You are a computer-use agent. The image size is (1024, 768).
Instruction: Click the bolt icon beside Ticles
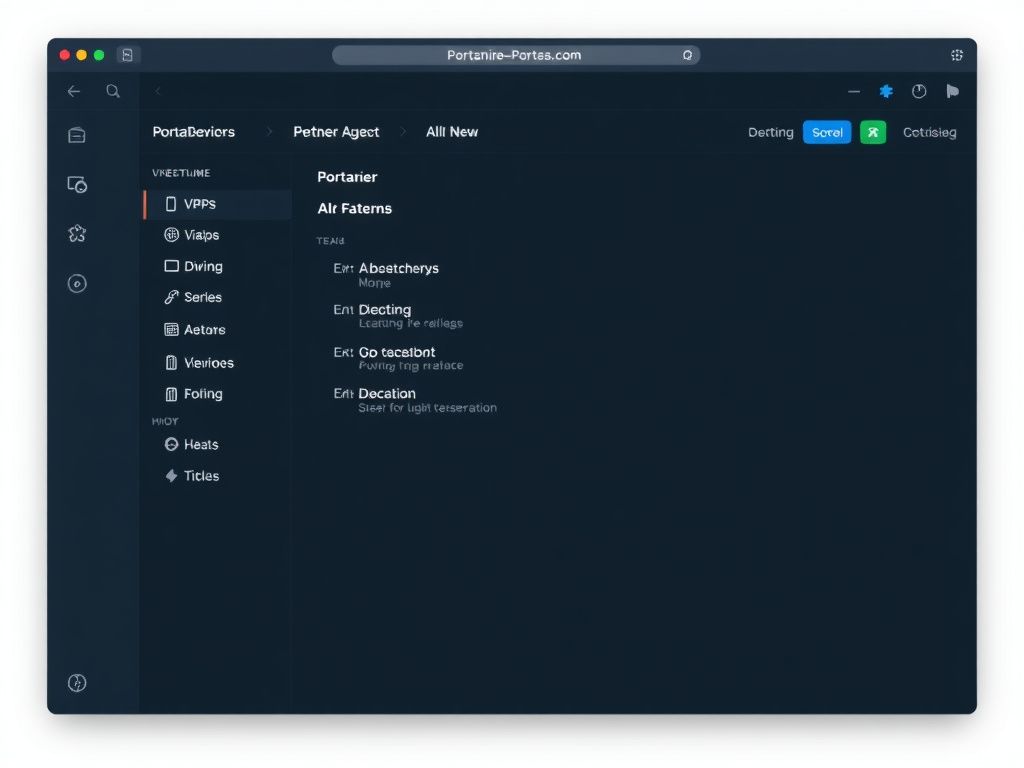[x=171, y=475]
